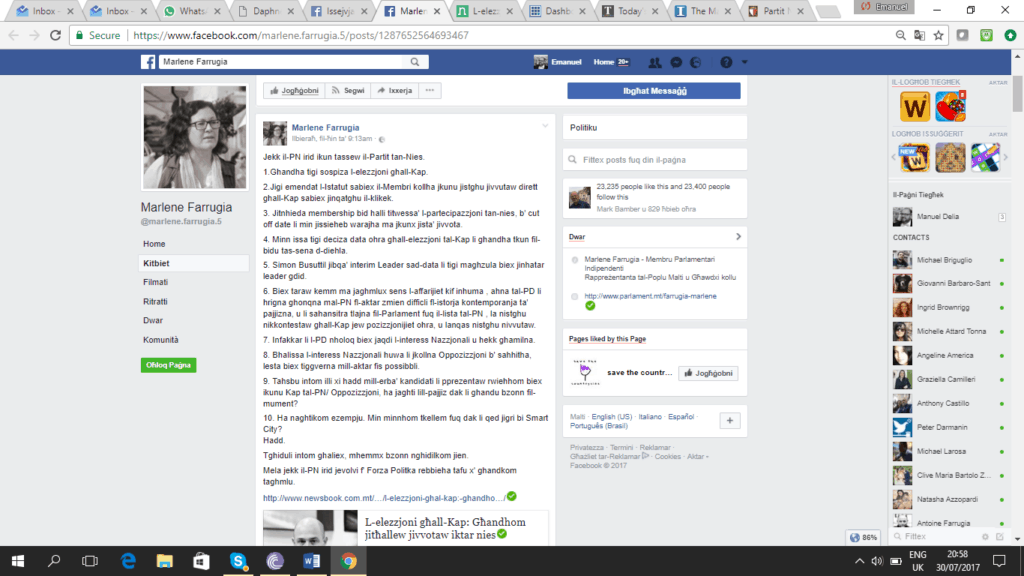
Task: Open the Messenger icon in top bar
Action: click(676, 62)
